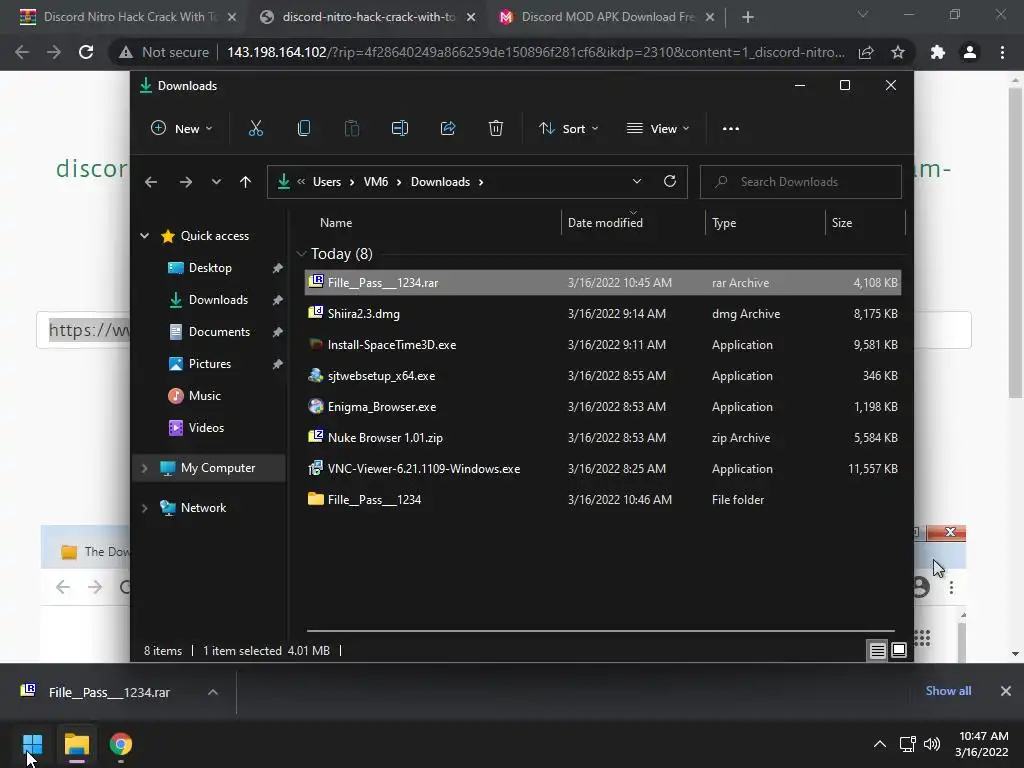Expand My Computer in sidebar
The height and width of the screenshot is (768, 1024).
click(144, 468)
